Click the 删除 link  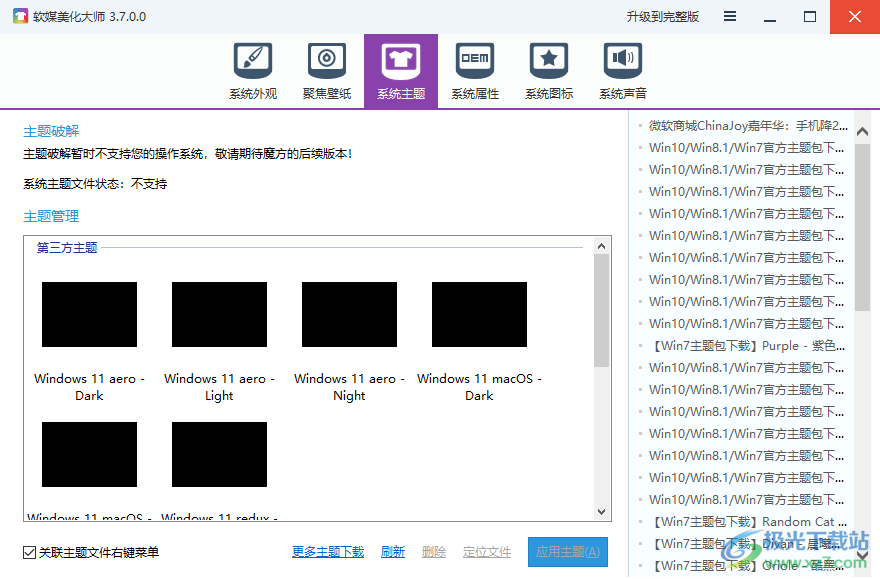(x=433, y=551)
